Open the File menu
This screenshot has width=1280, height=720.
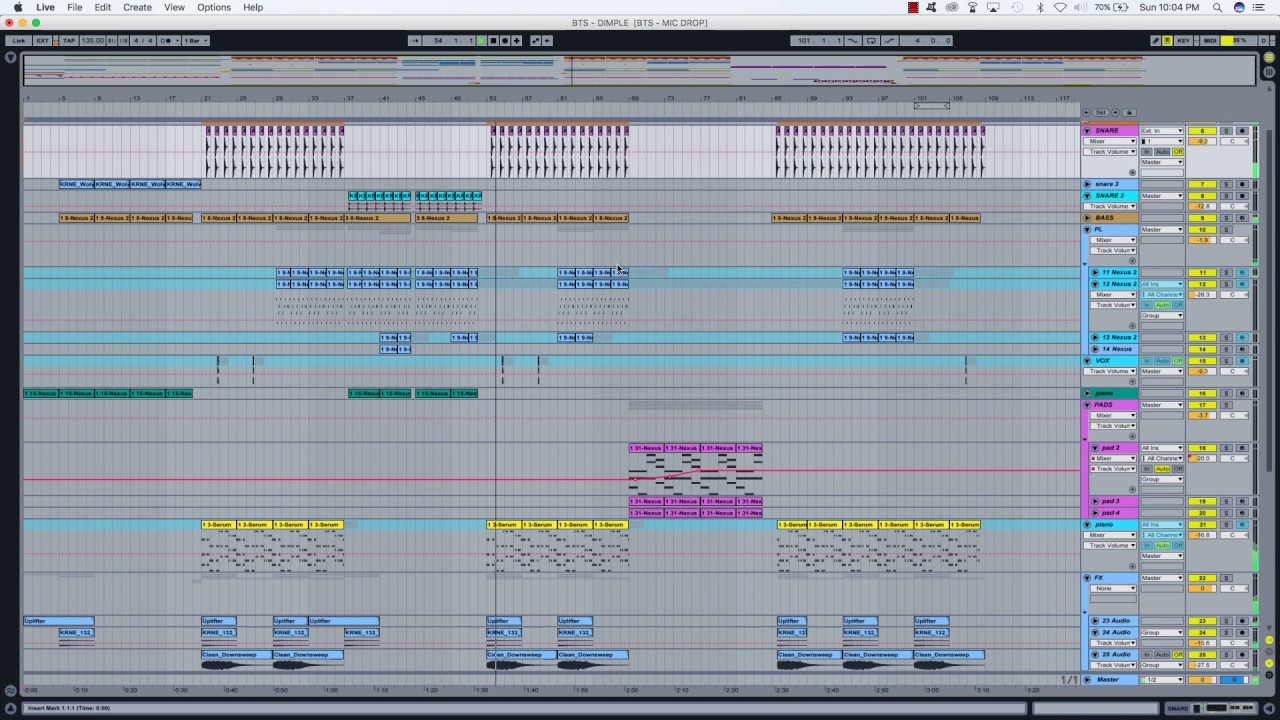[75, 7]
